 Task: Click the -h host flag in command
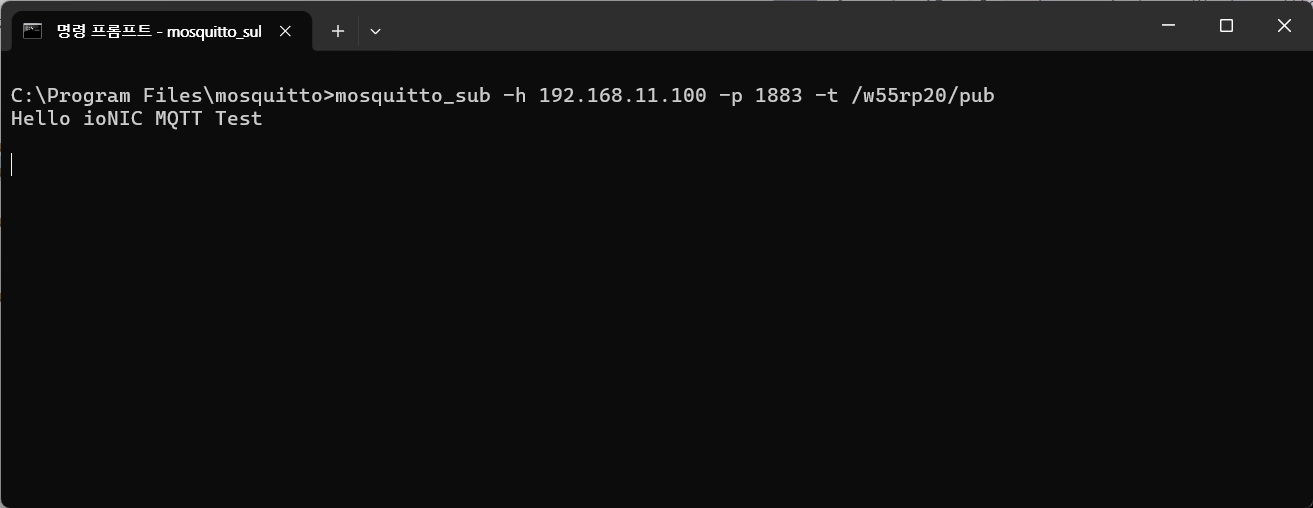(514, 96)
